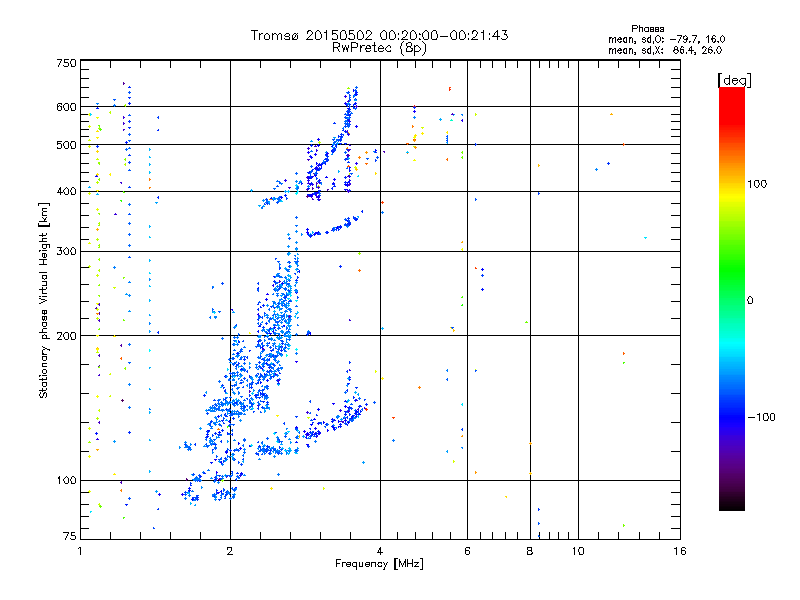Image resolution: width=800 pixels, height=600 pixels.
Task: Click the y-axis tick label '400'
Action: pyautogui.click(x=66, y=192)
